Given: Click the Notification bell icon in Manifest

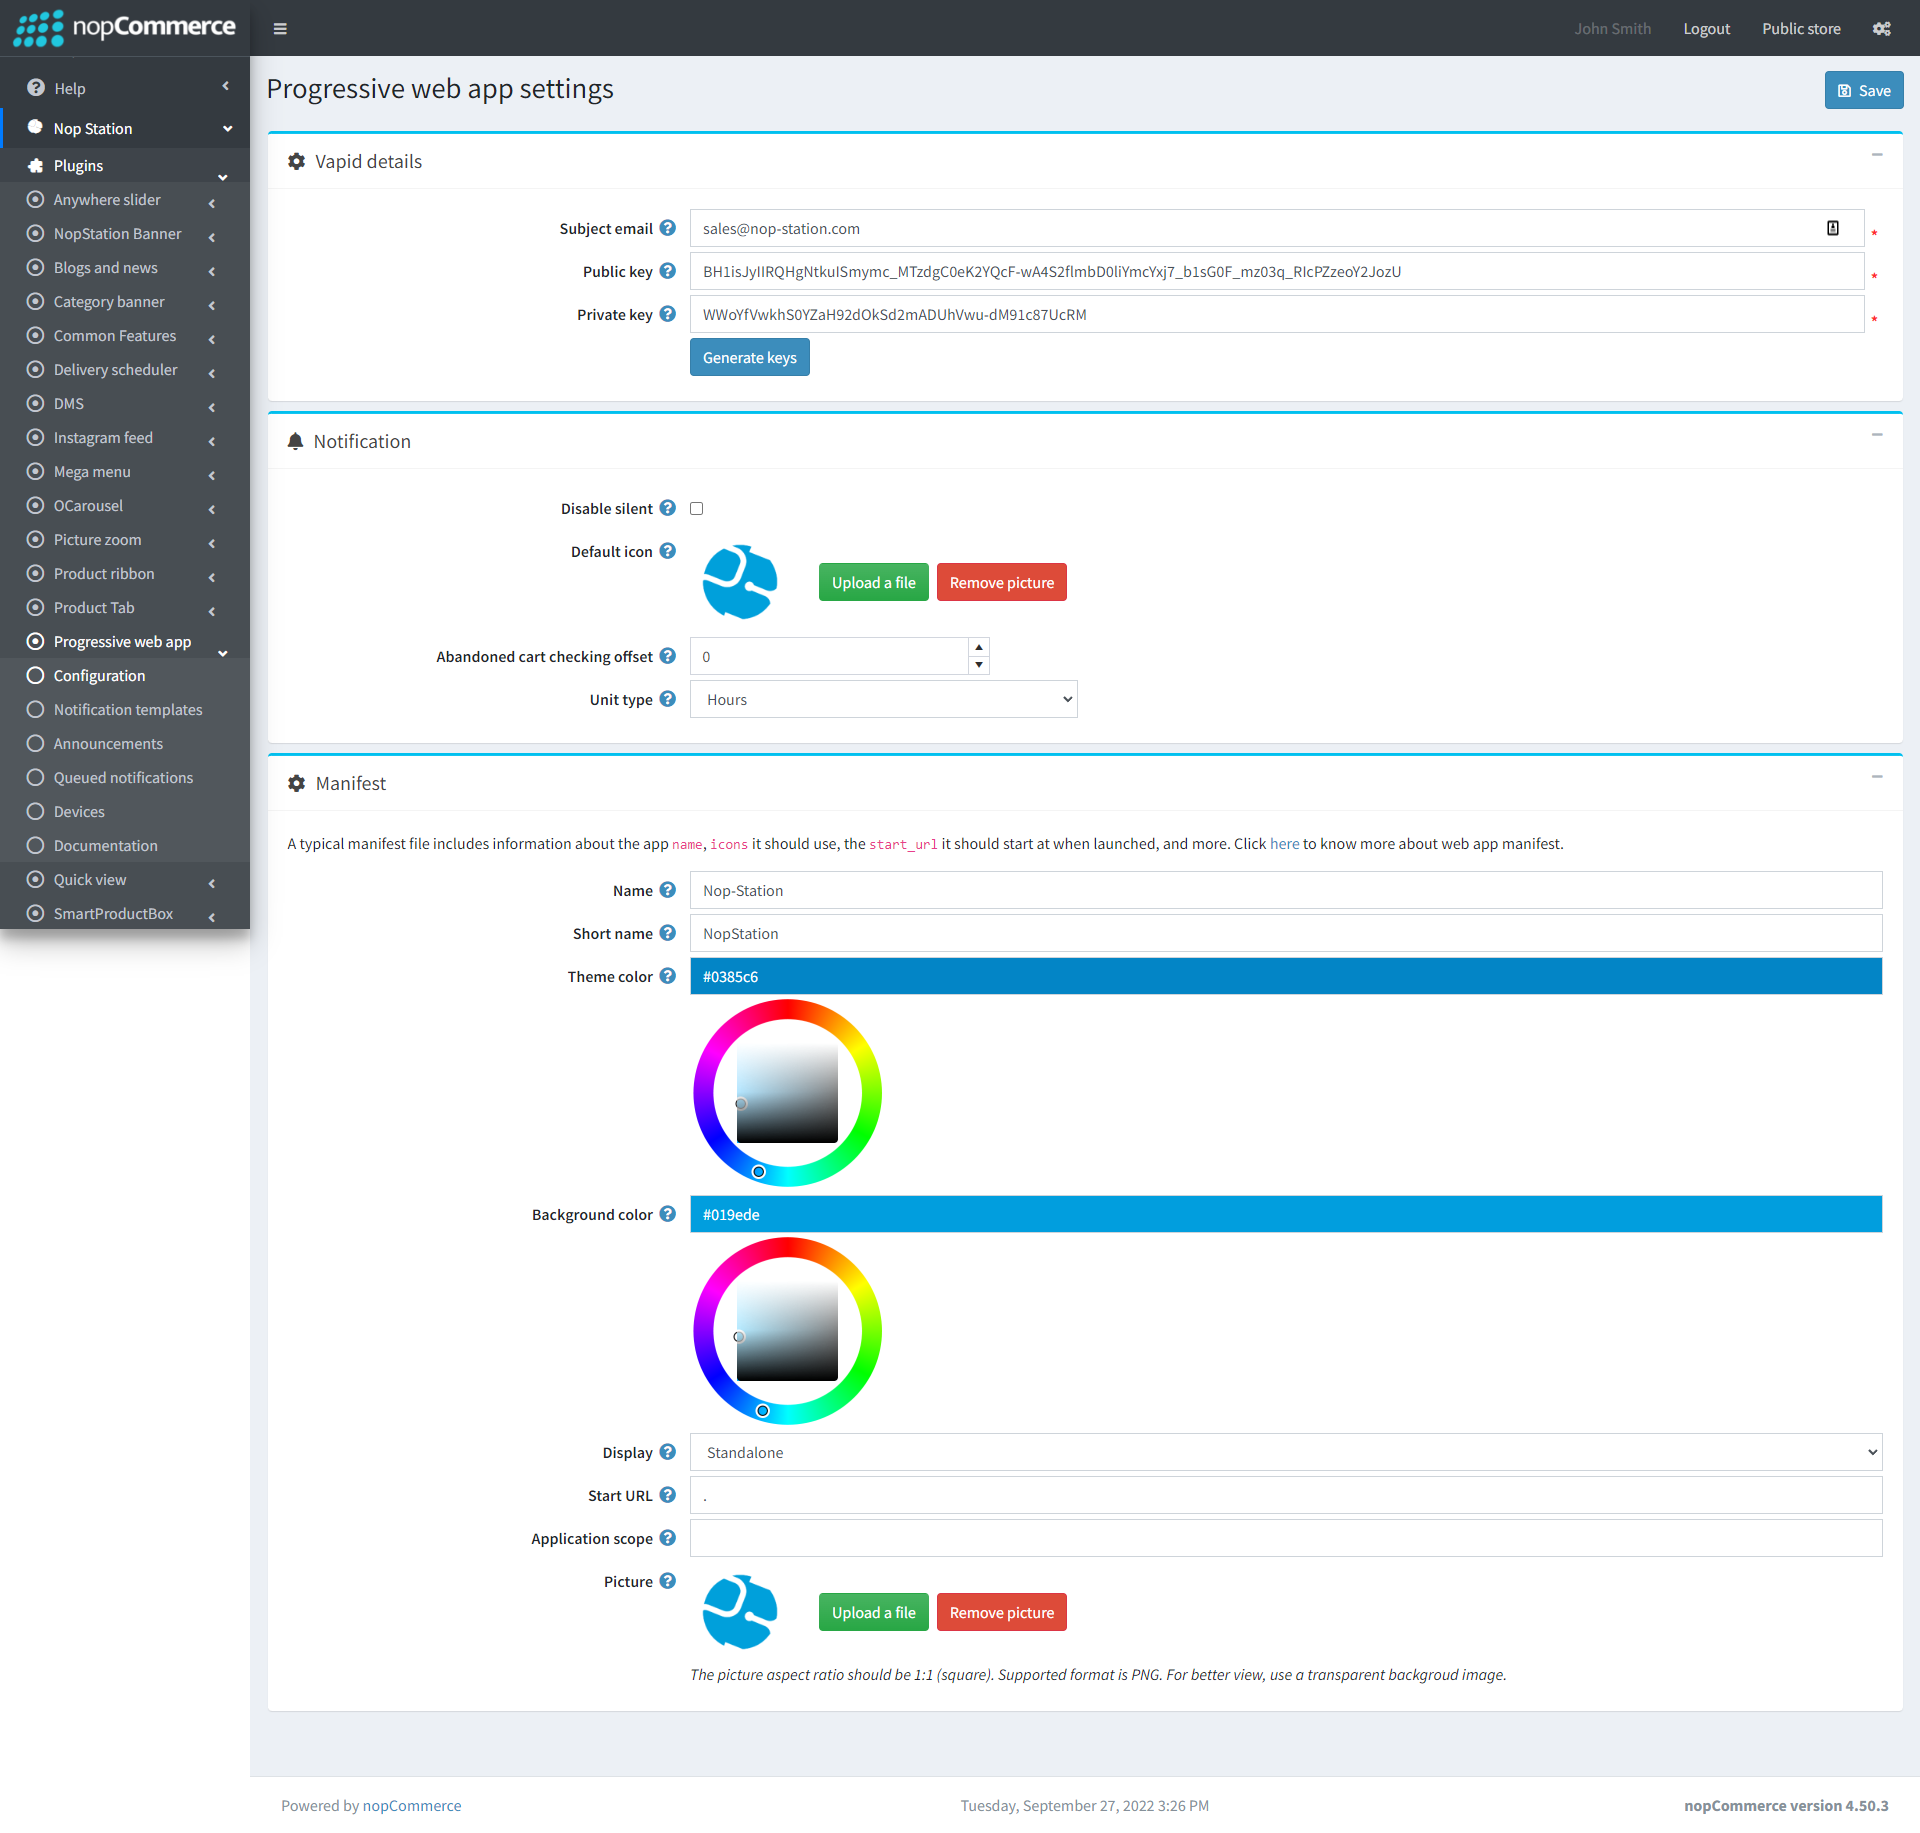Looking at the screenshot, I should click(295, 441).
